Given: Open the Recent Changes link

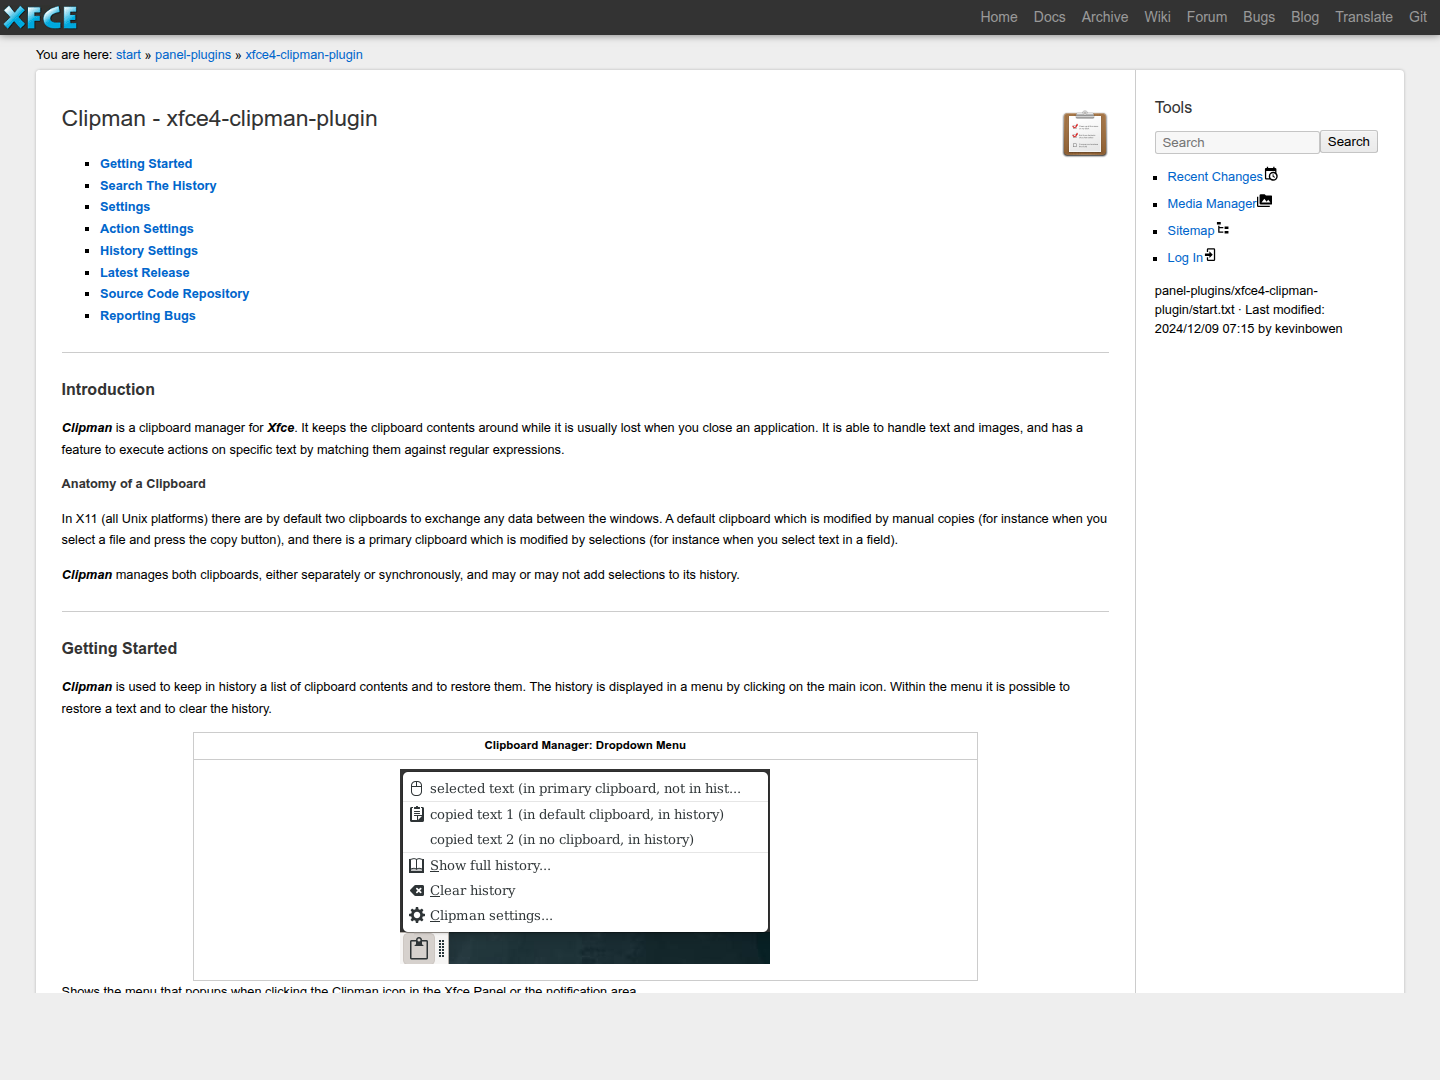Looking at the screenshot, I should coord(1215,177).
